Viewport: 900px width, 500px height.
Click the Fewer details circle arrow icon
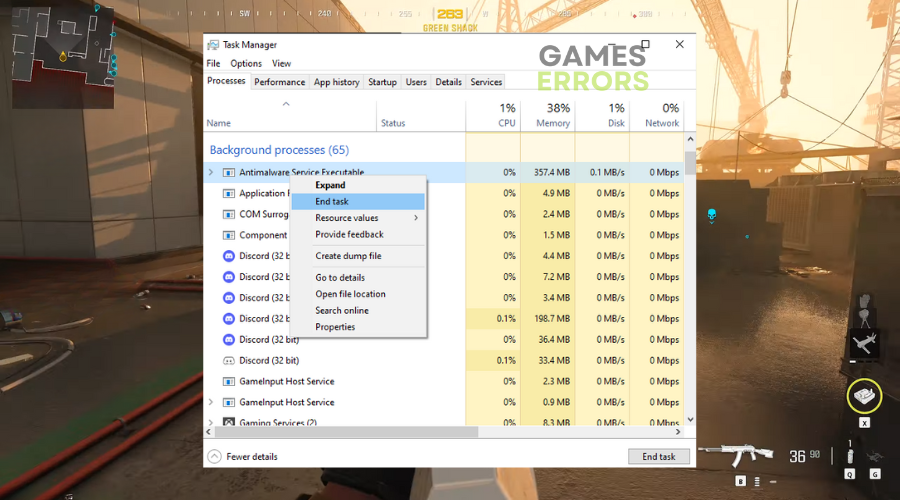coord(214,456)
